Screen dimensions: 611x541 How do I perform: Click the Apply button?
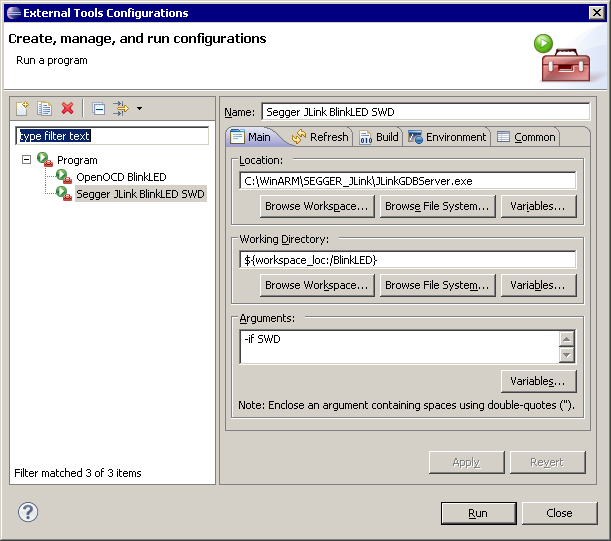tap(466, 462)
